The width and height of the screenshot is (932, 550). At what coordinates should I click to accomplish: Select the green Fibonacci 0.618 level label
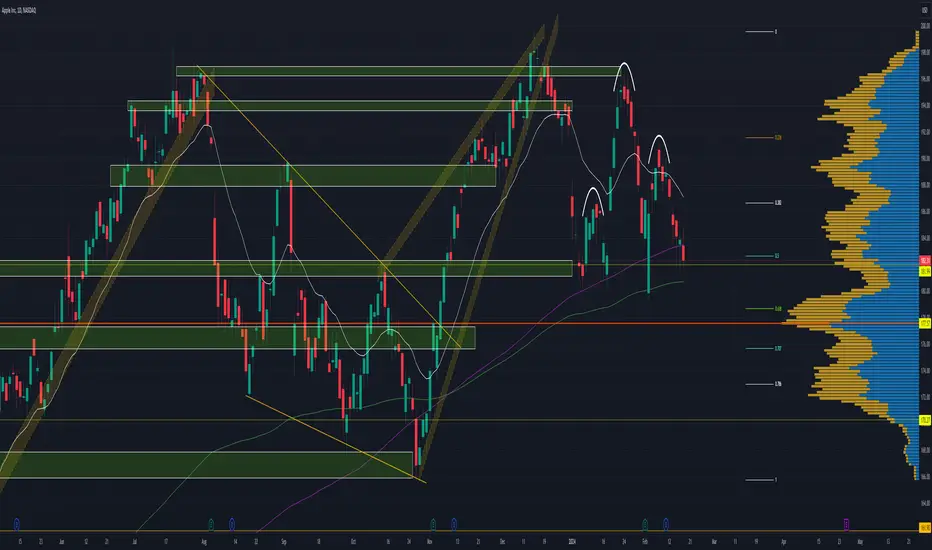778,309
